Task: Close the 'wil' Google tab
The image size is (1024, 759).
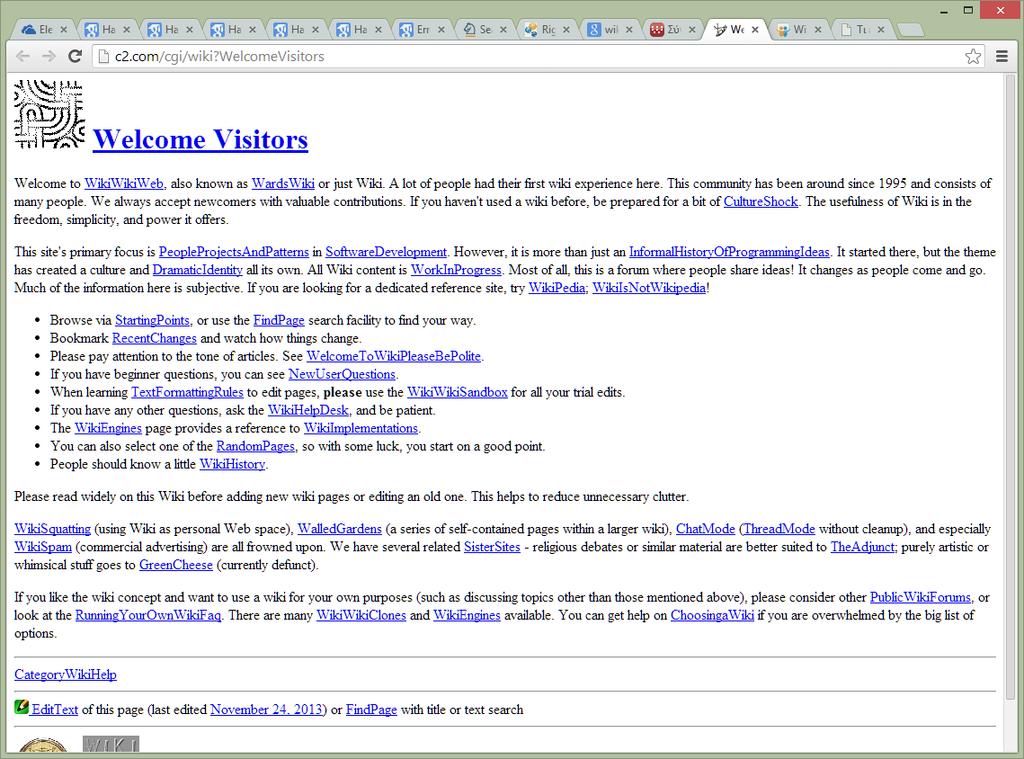Action: 629,29
